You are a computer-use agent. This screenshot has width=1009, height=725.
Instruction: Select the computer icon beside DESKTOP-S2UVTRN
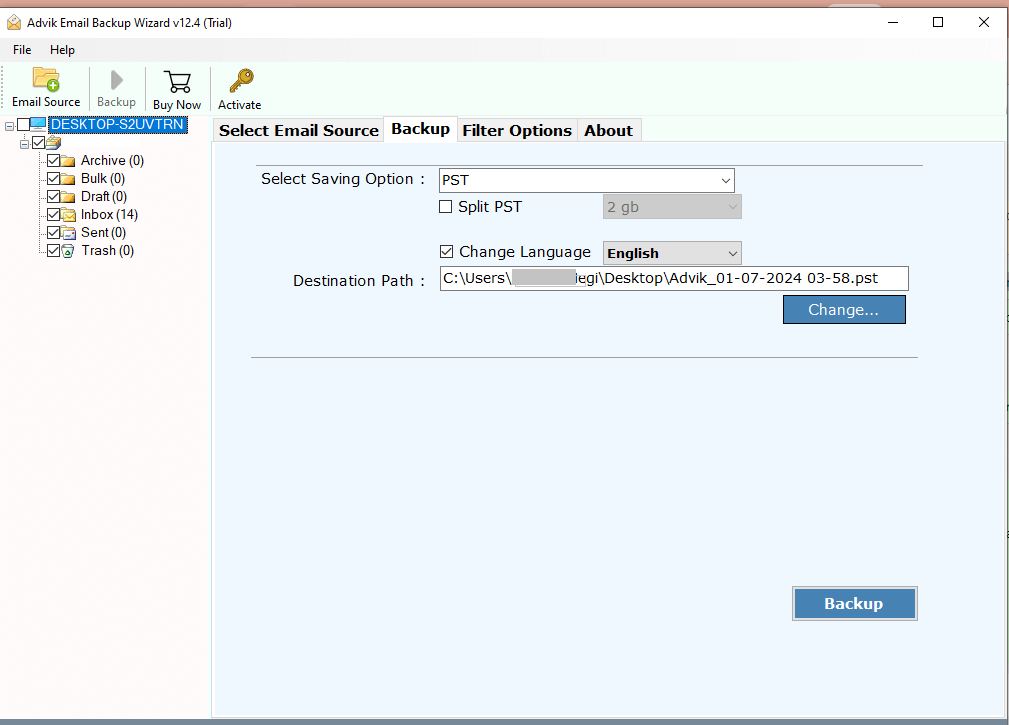coord(38,124)
